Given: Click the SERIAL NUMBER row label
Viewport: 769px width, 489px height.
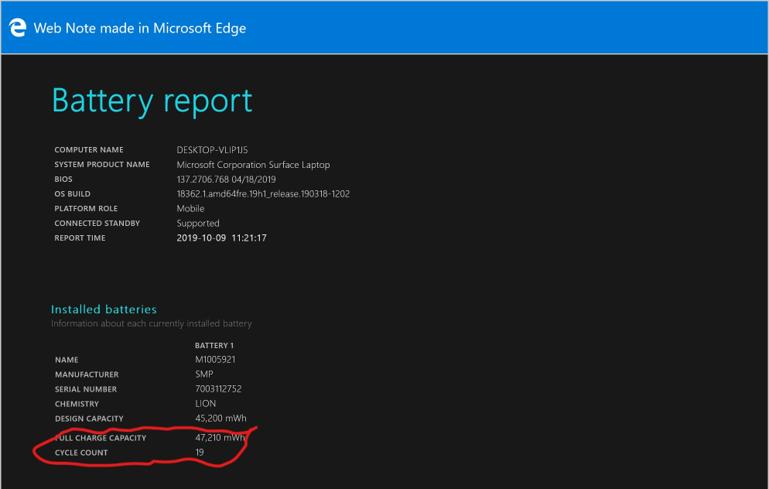Looking at the screenshot, I should coord(86,389).
